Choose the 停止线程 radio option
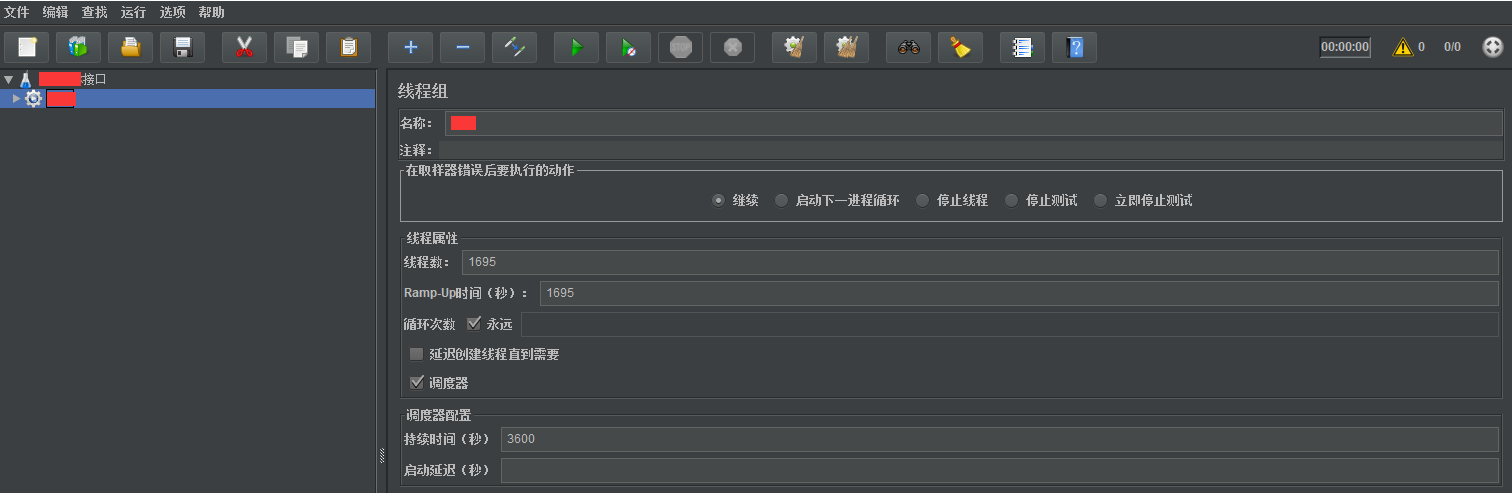Image resolution: width=1512 pixels, height=493 pixels. tap(922, 200)
